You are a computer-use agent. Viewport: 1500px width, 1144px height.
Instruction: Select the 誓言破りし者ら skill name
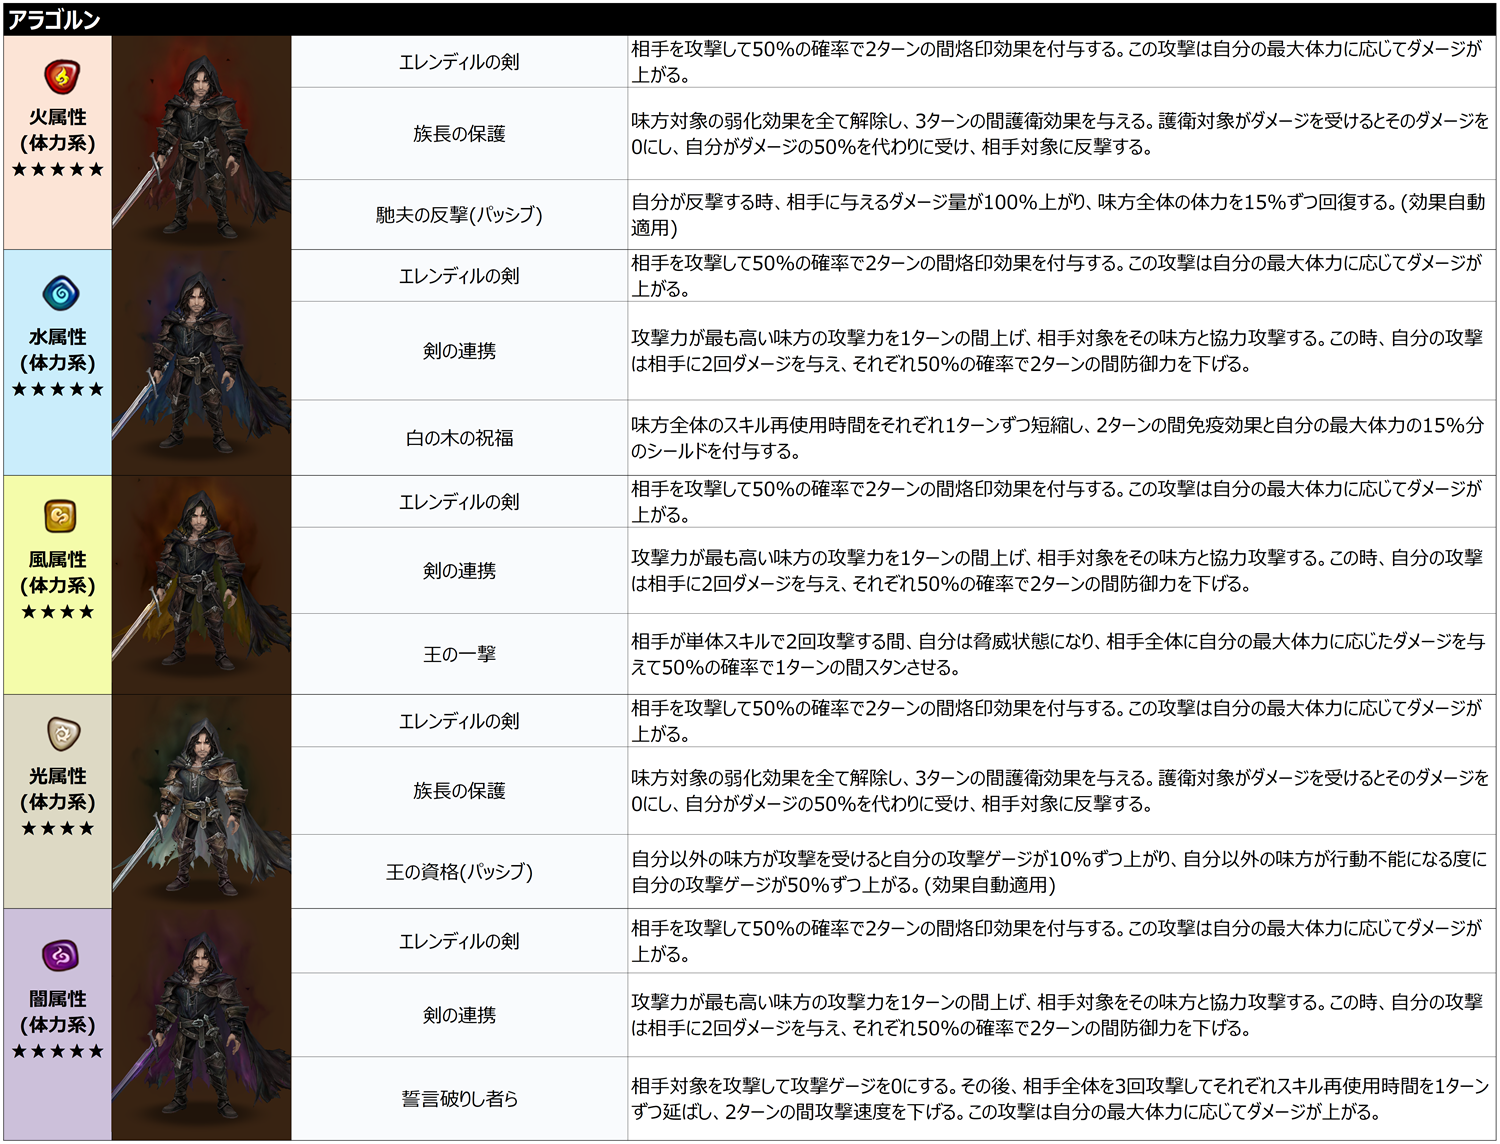459,1099
